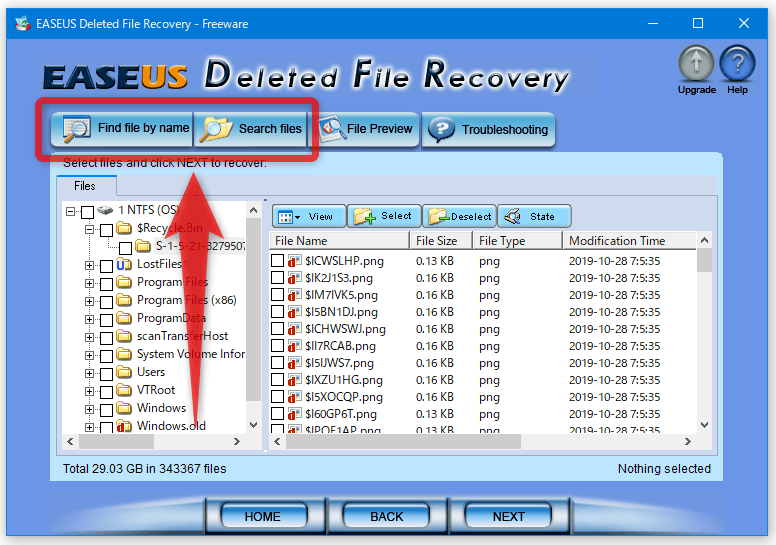Click the System Volume Information folder icon
The height and width of the screenshot is (545, 776).
coord(124,353)
